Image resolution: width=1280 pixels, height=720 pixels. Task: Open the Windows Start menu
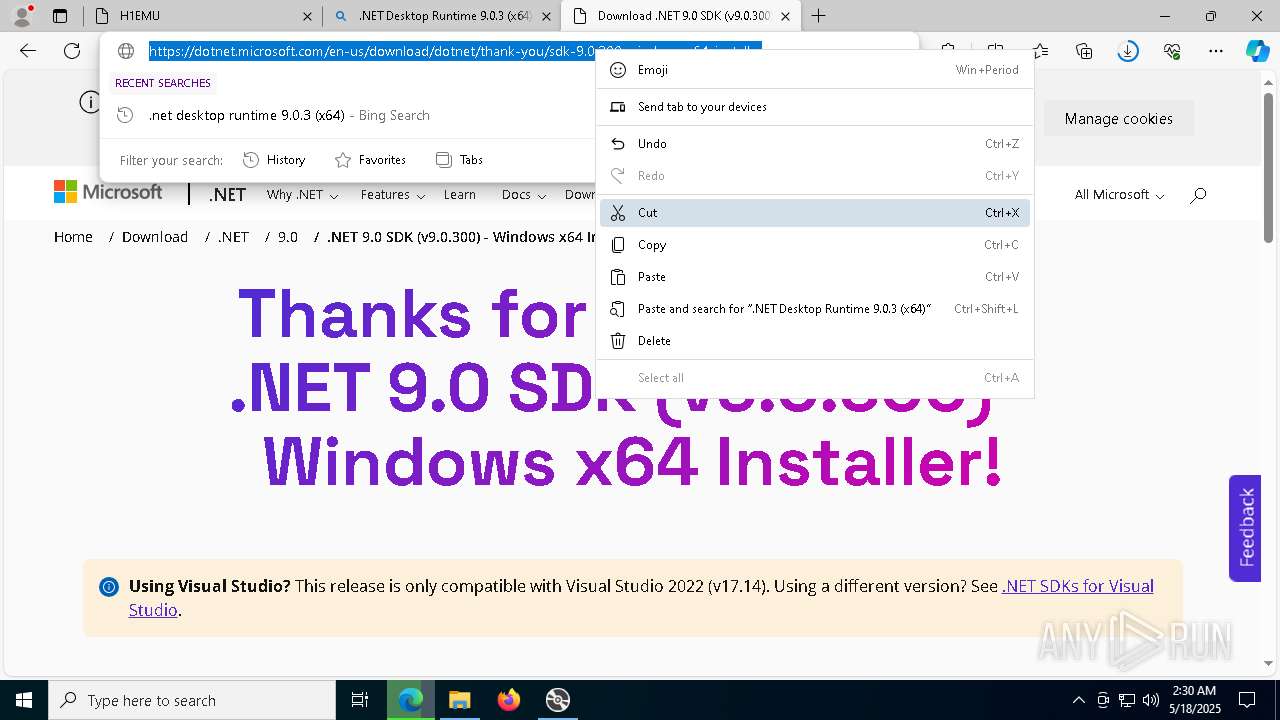tap(23, 700)
